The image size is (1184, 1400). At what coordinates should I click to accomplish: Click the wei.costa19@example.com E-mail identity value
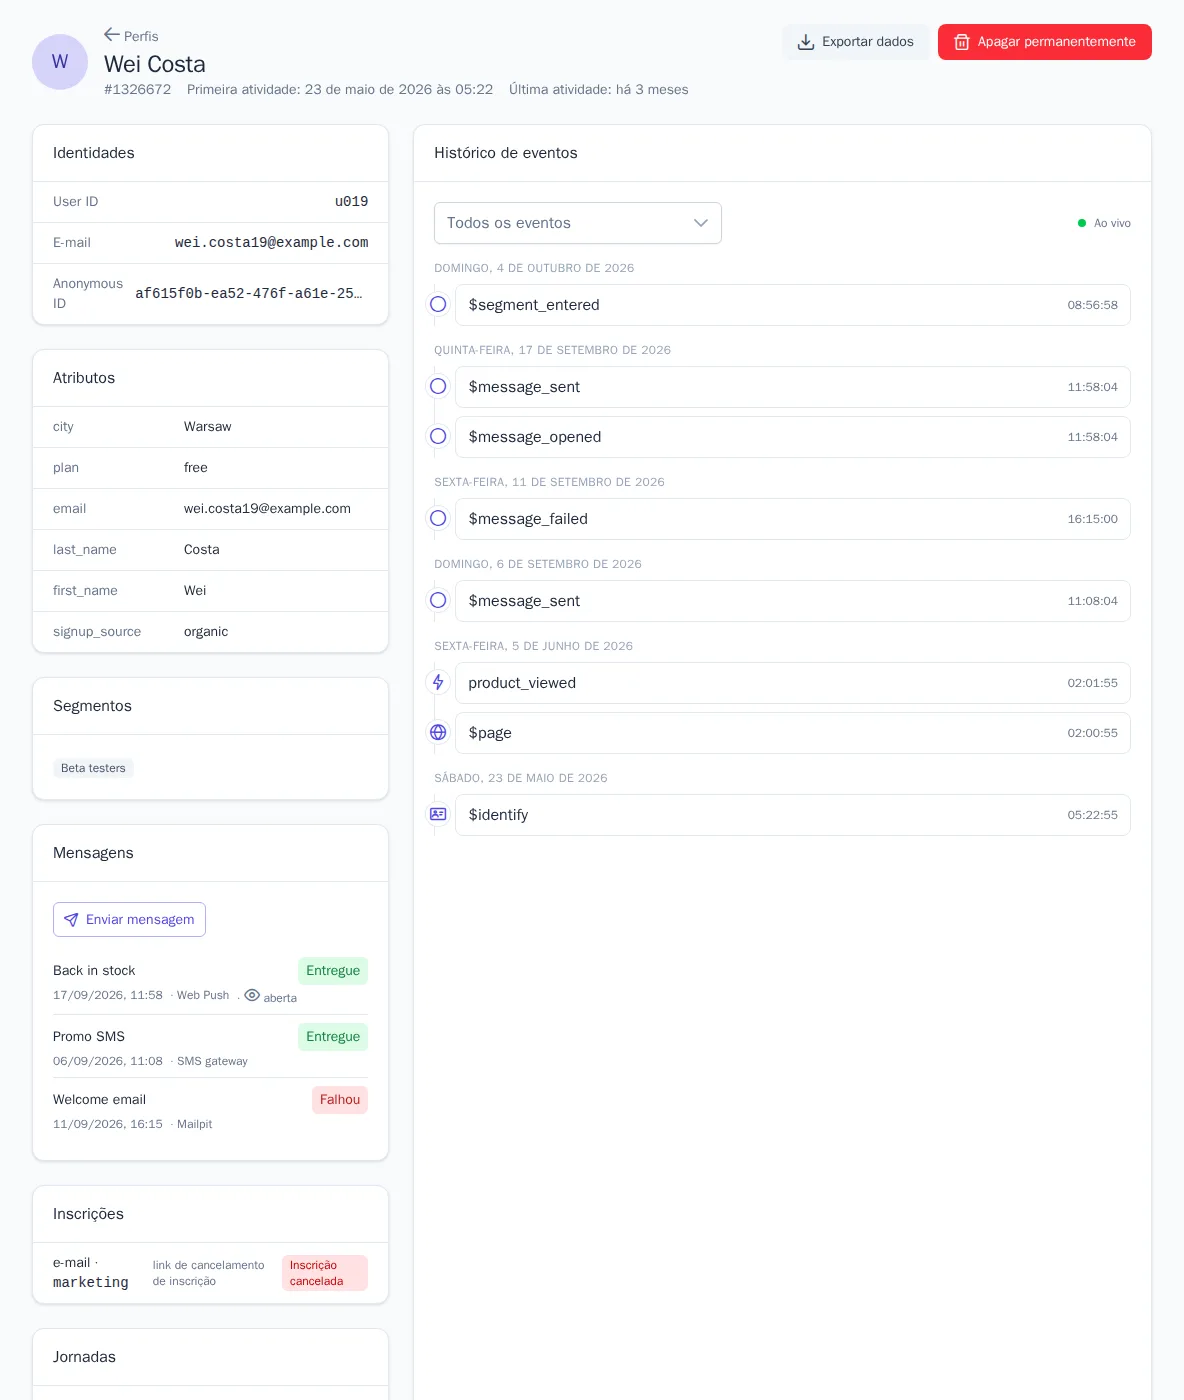(x=271, y=243)
